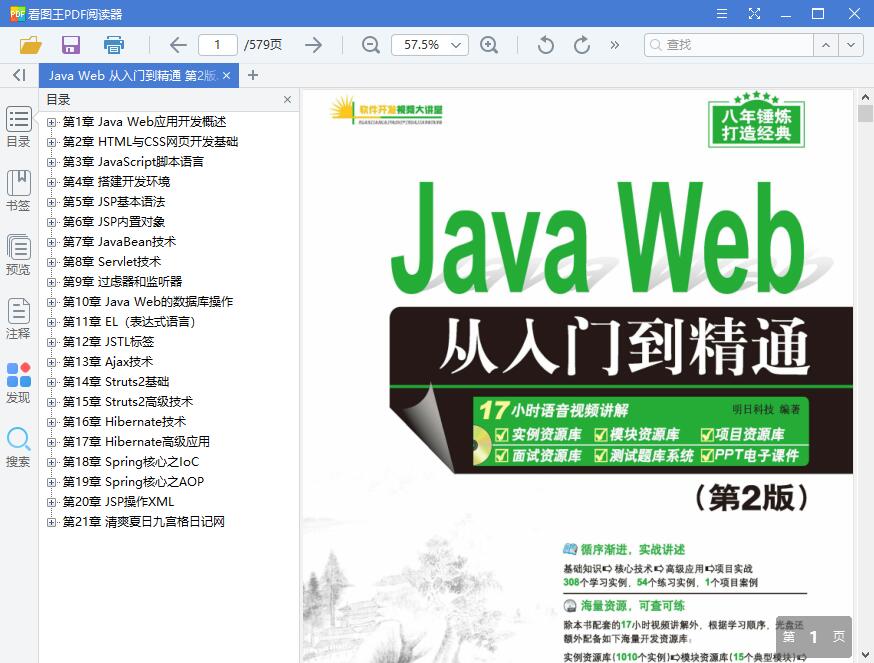Open the 书签 bookmarks panel
Image resolution: width=874 pixels, height=663 pixels.
pyautogui.click(x=18, y=191)
